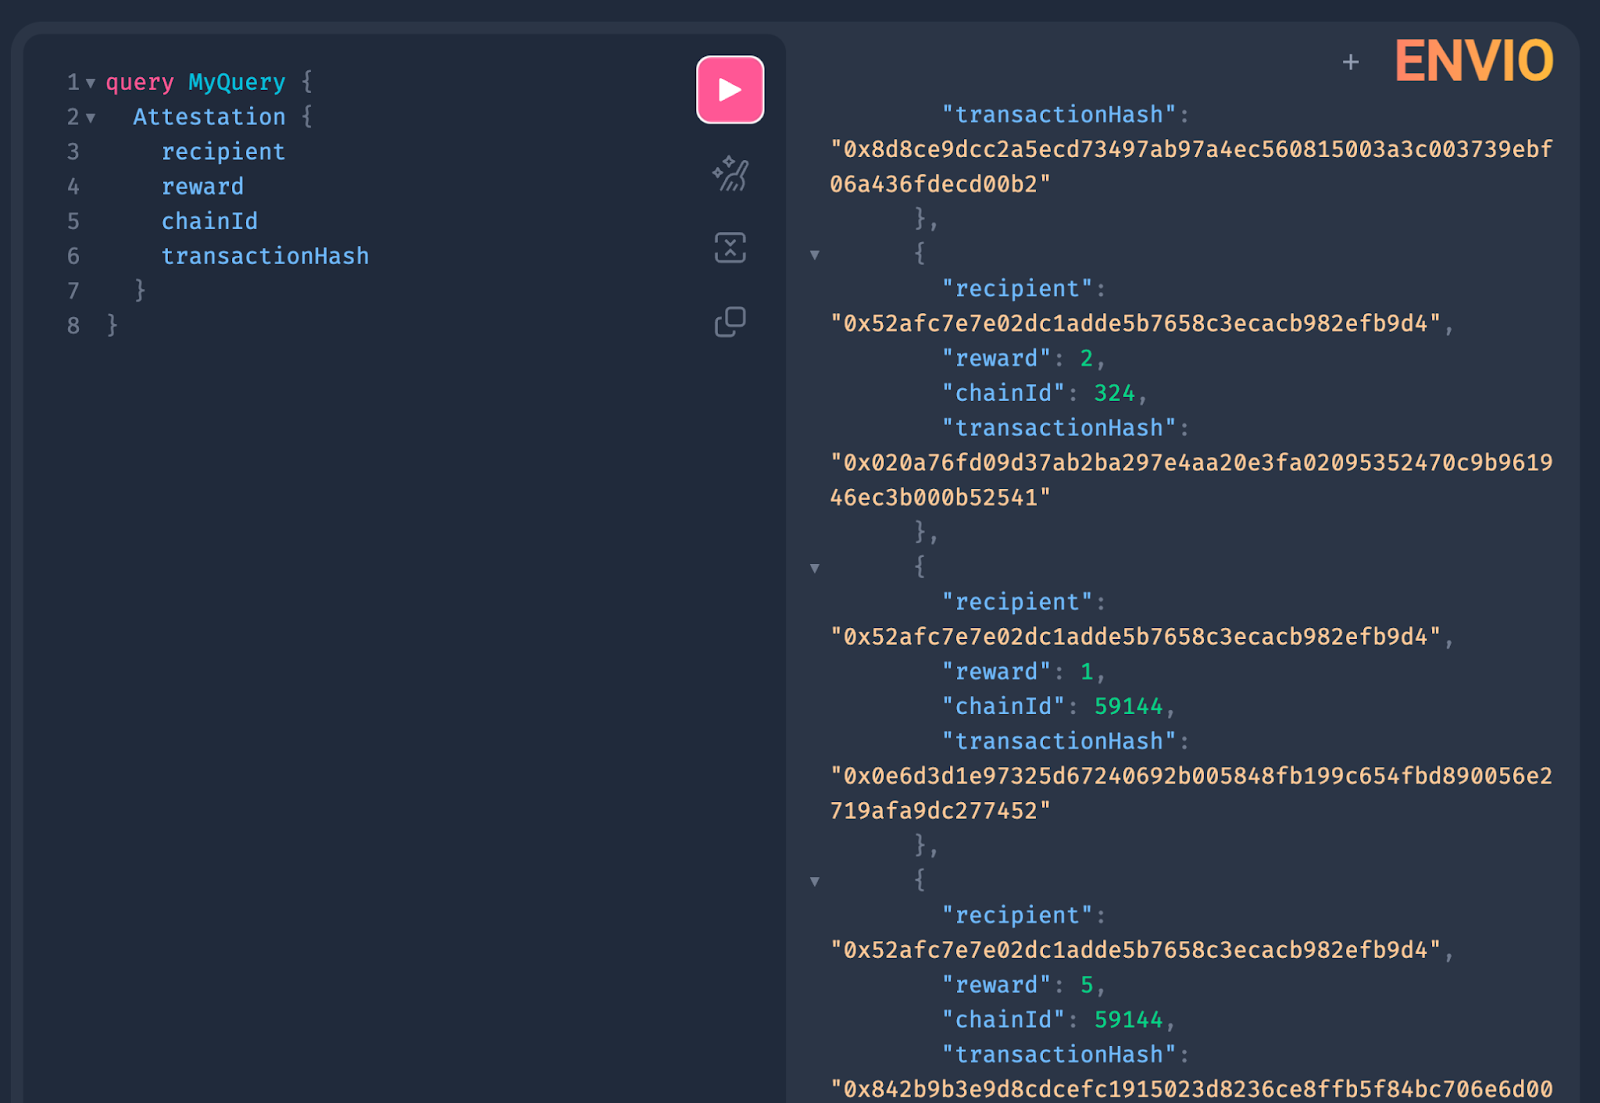
Task: Click the ENVIO logo
Action: point(1473,61)
